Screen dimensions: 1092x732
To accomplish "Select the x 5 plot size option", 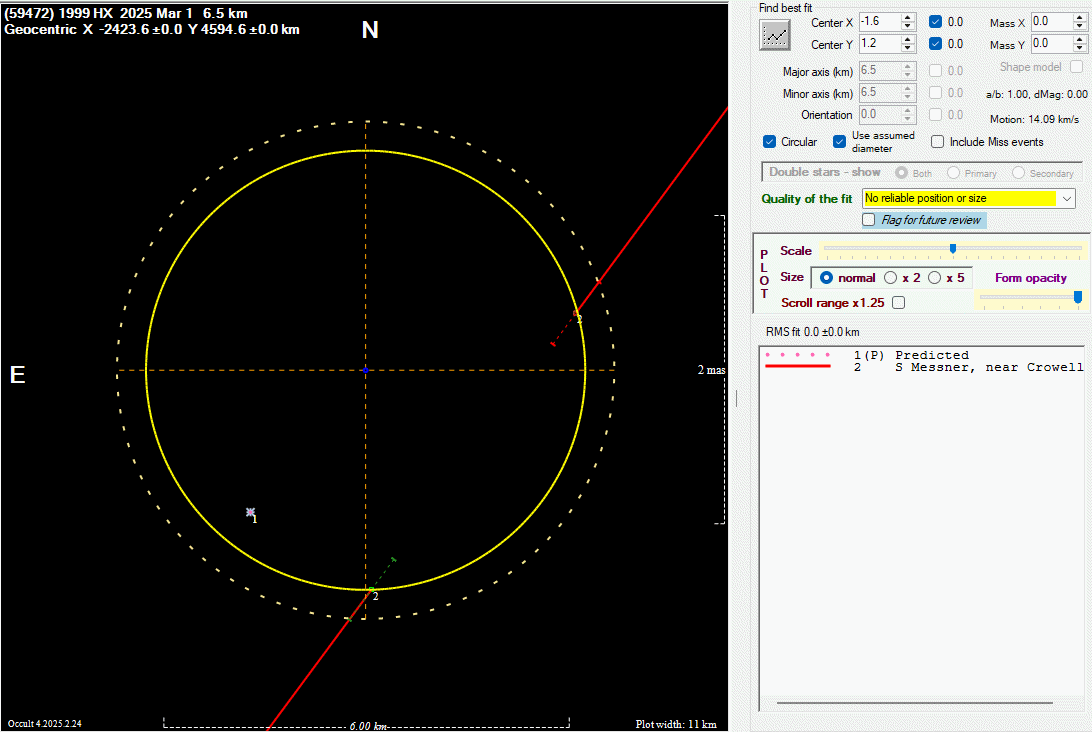I will (x=935, y=278).
